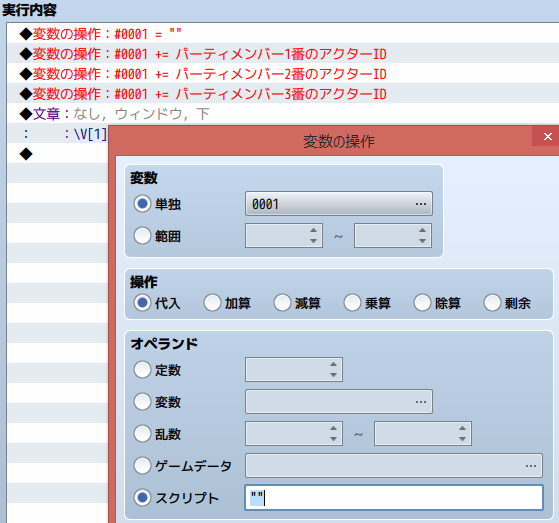The height and width of the screenshot is (523, 559).
Task: Click the 乱数 maximum value spinner
Action: click(x=423, y=434)
